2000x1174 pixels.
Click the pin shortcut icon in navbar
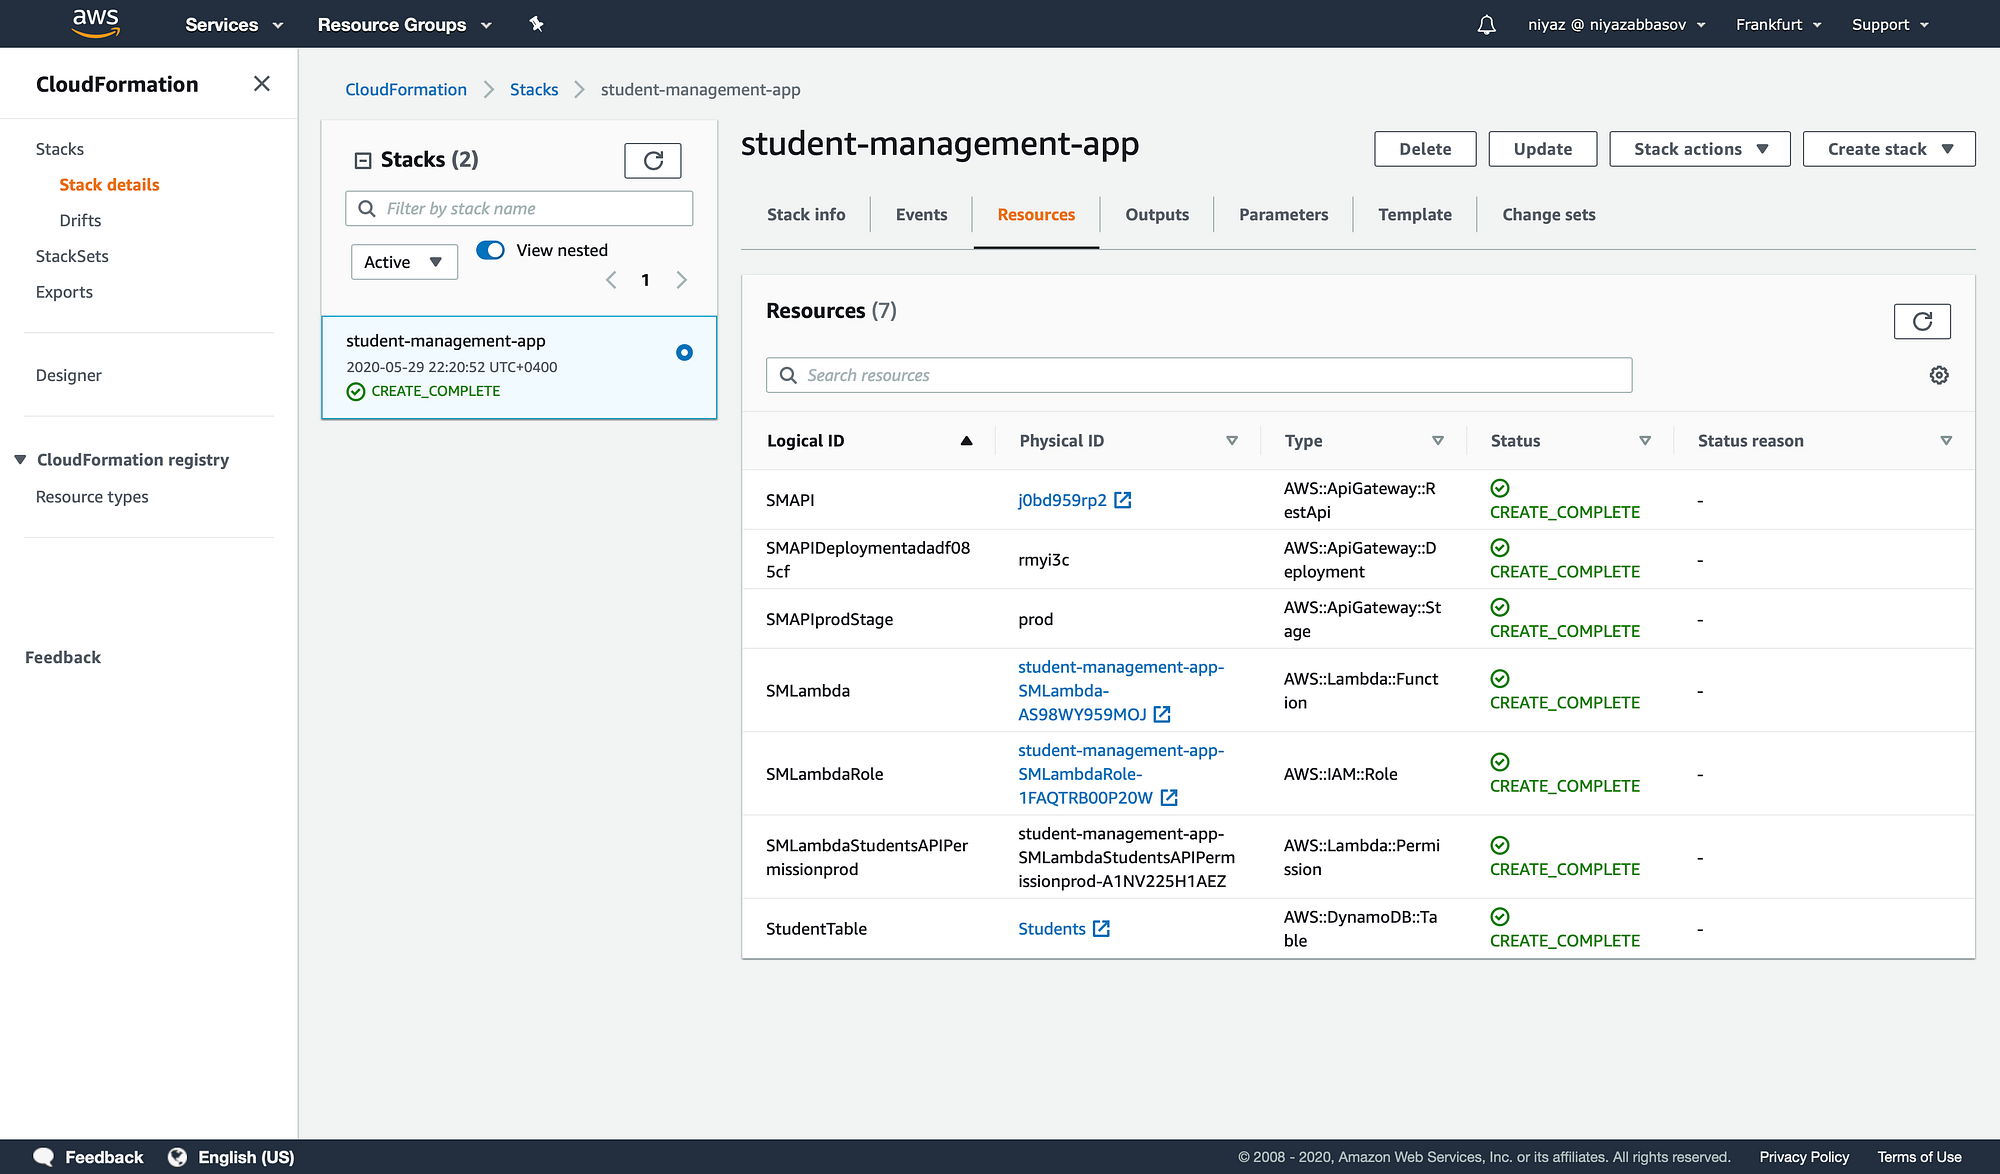536,24
